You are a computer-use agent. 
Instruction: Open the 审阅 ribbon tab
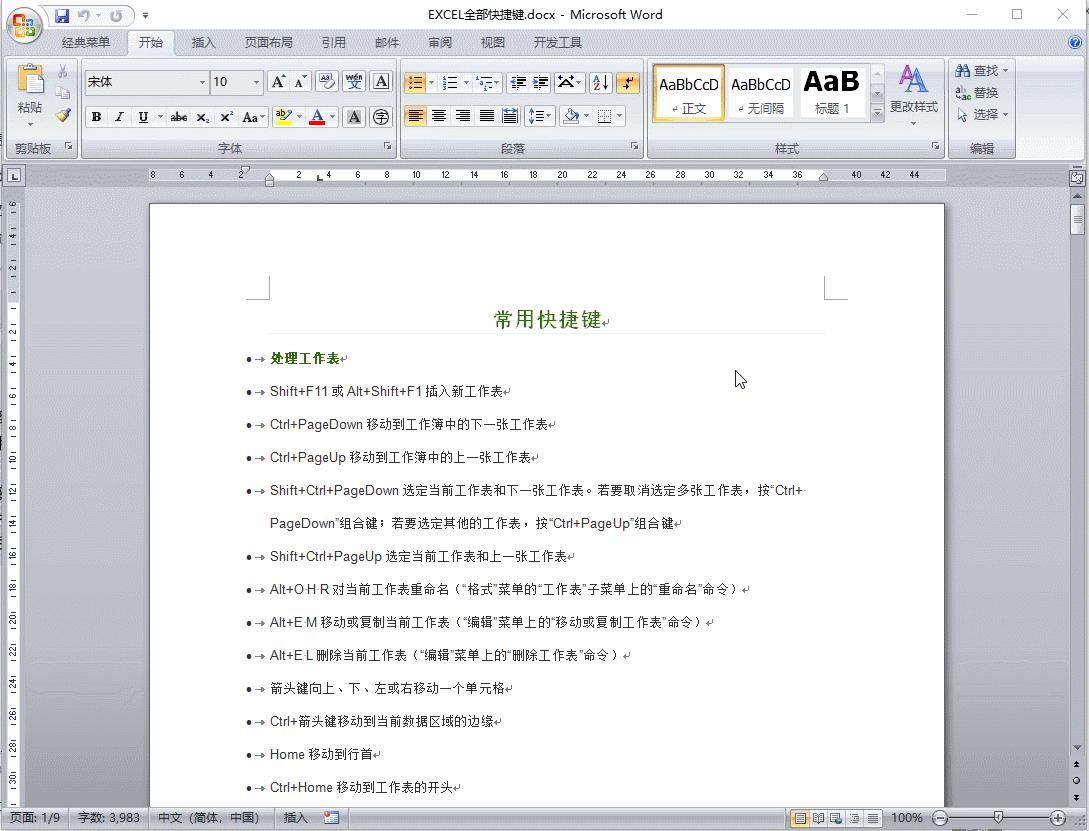pyautogui.click(x=439, y=42)
